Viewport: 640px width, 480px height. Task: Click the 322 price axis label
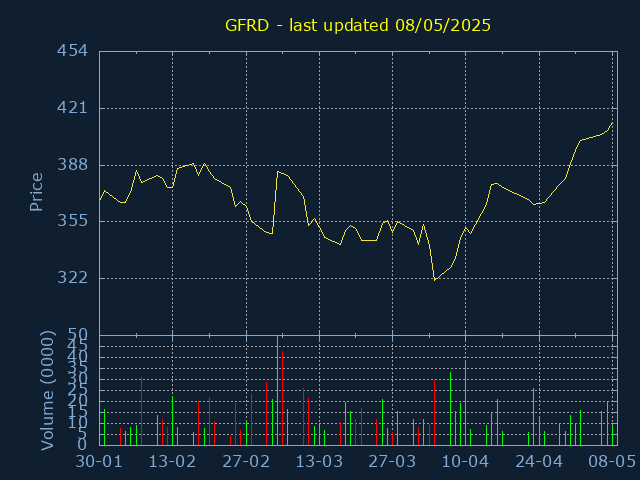tap(72, 278)
